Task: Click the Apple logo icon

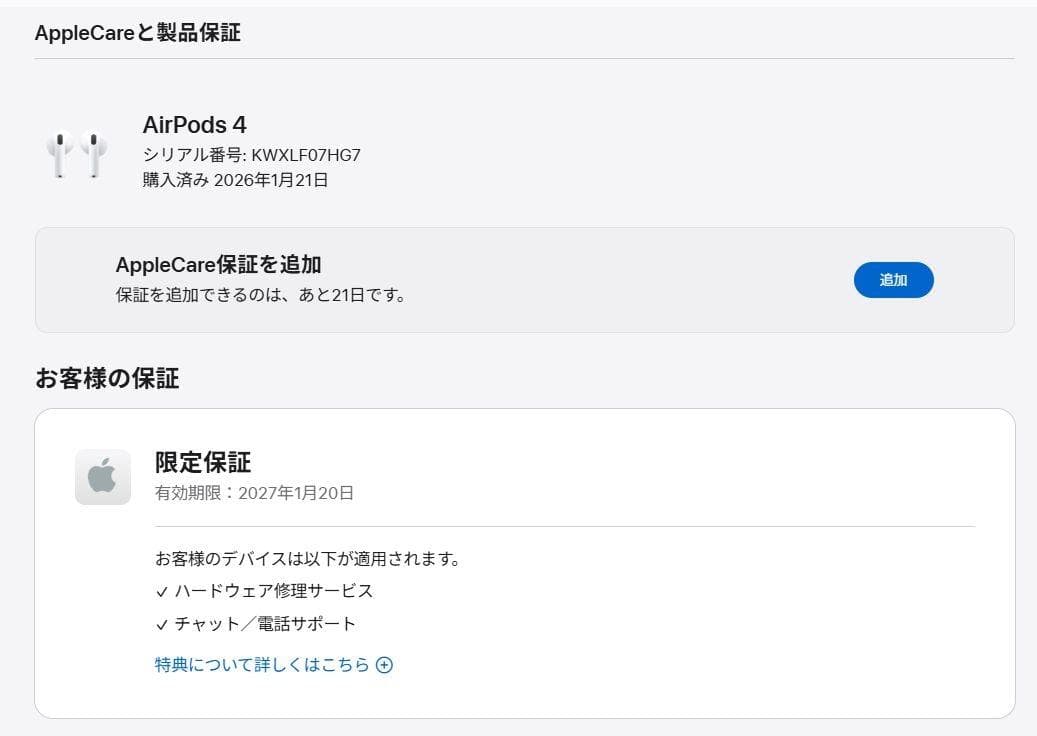Action: tap(102, 477)
